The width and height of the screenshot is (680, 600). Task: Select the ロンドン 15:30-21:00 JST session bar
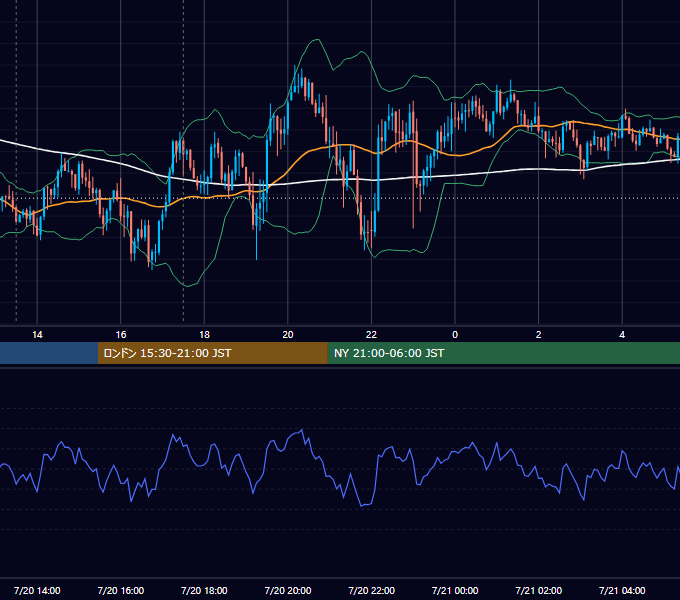coord(212,353)
